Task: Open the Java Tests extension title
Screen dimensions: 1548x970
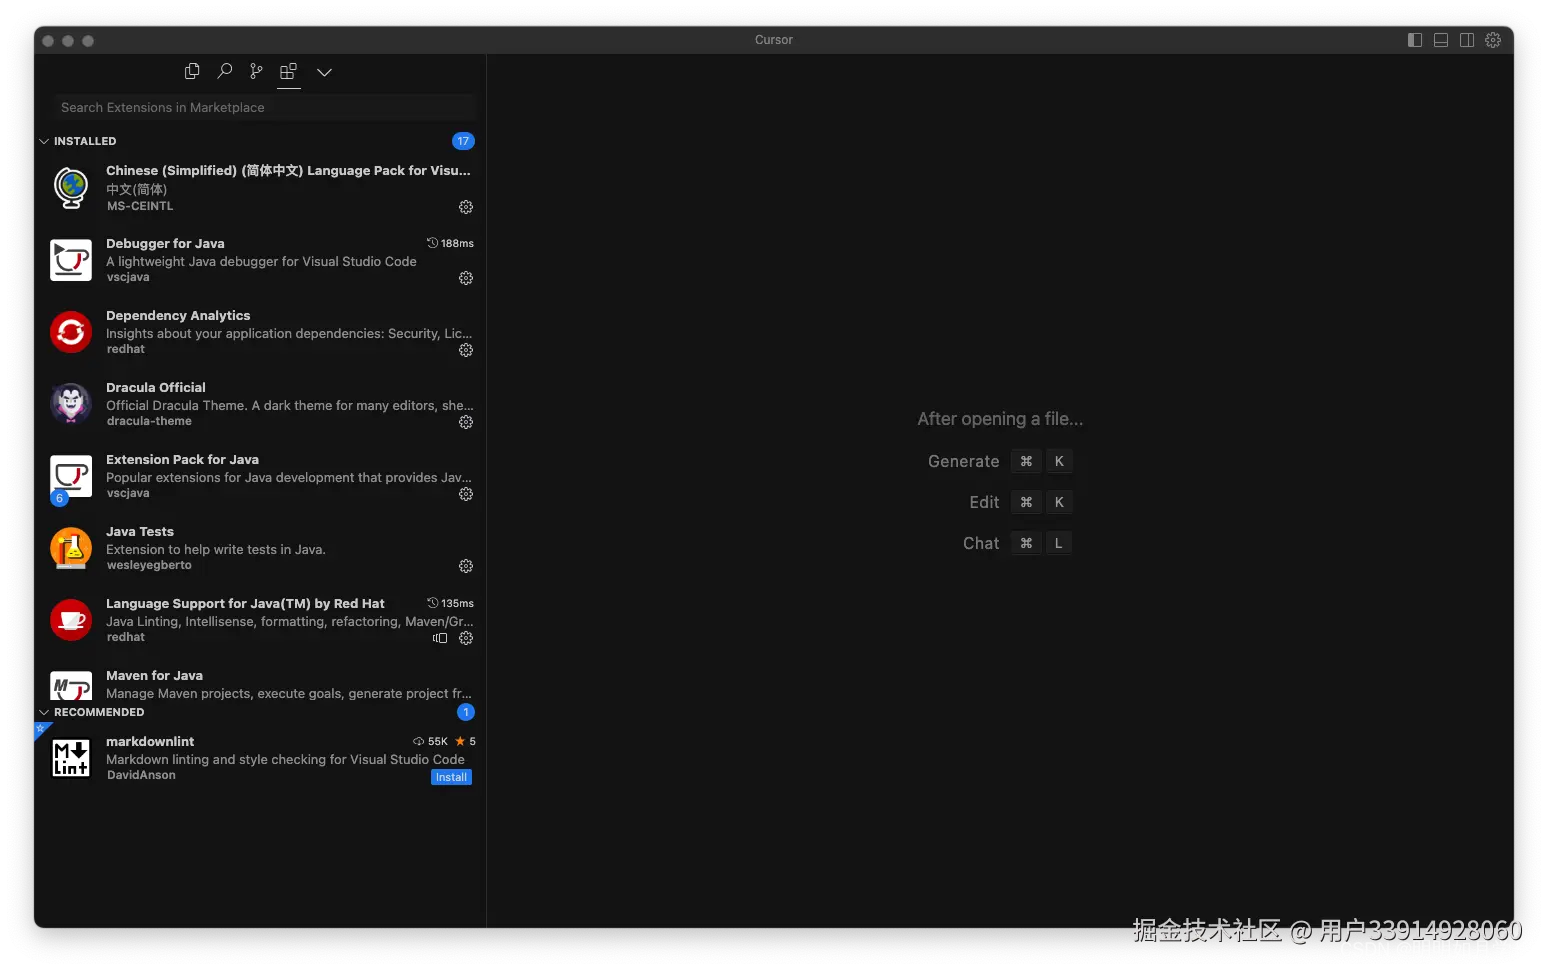Action: (x=140, y=531)
